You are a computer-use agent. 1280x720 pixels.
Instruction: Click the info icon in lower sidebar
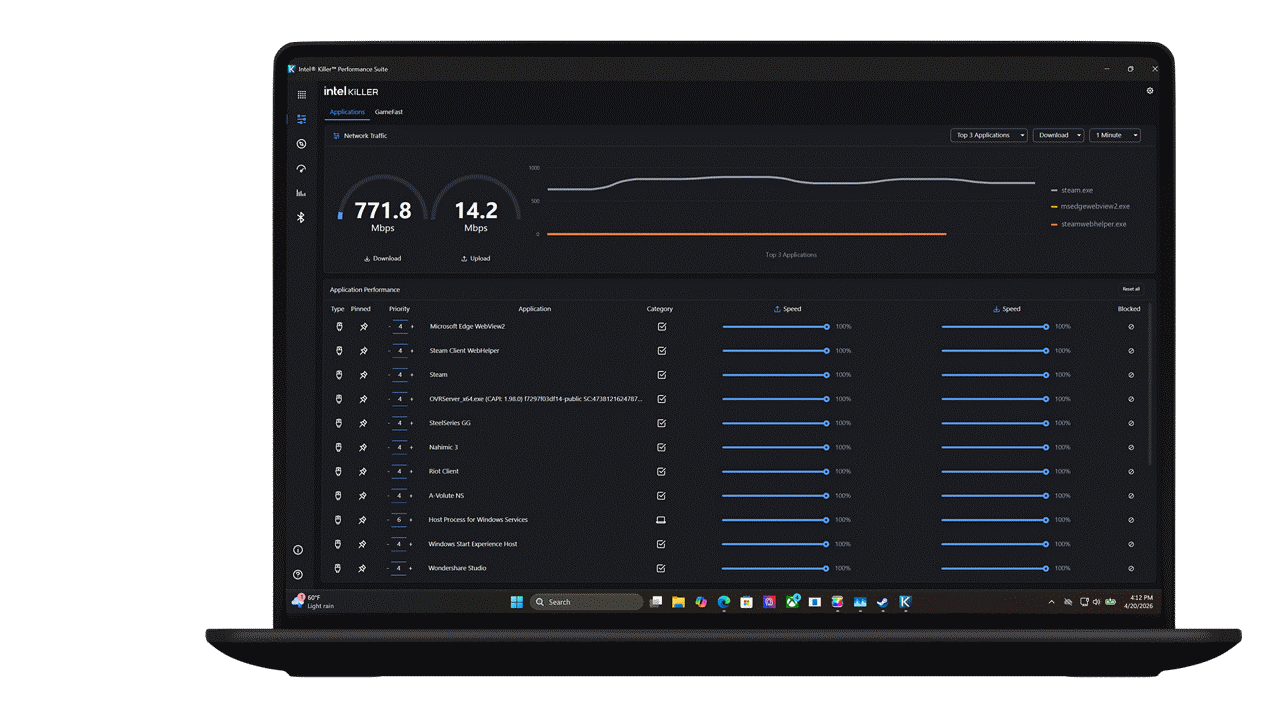click(x=298, y=550)
